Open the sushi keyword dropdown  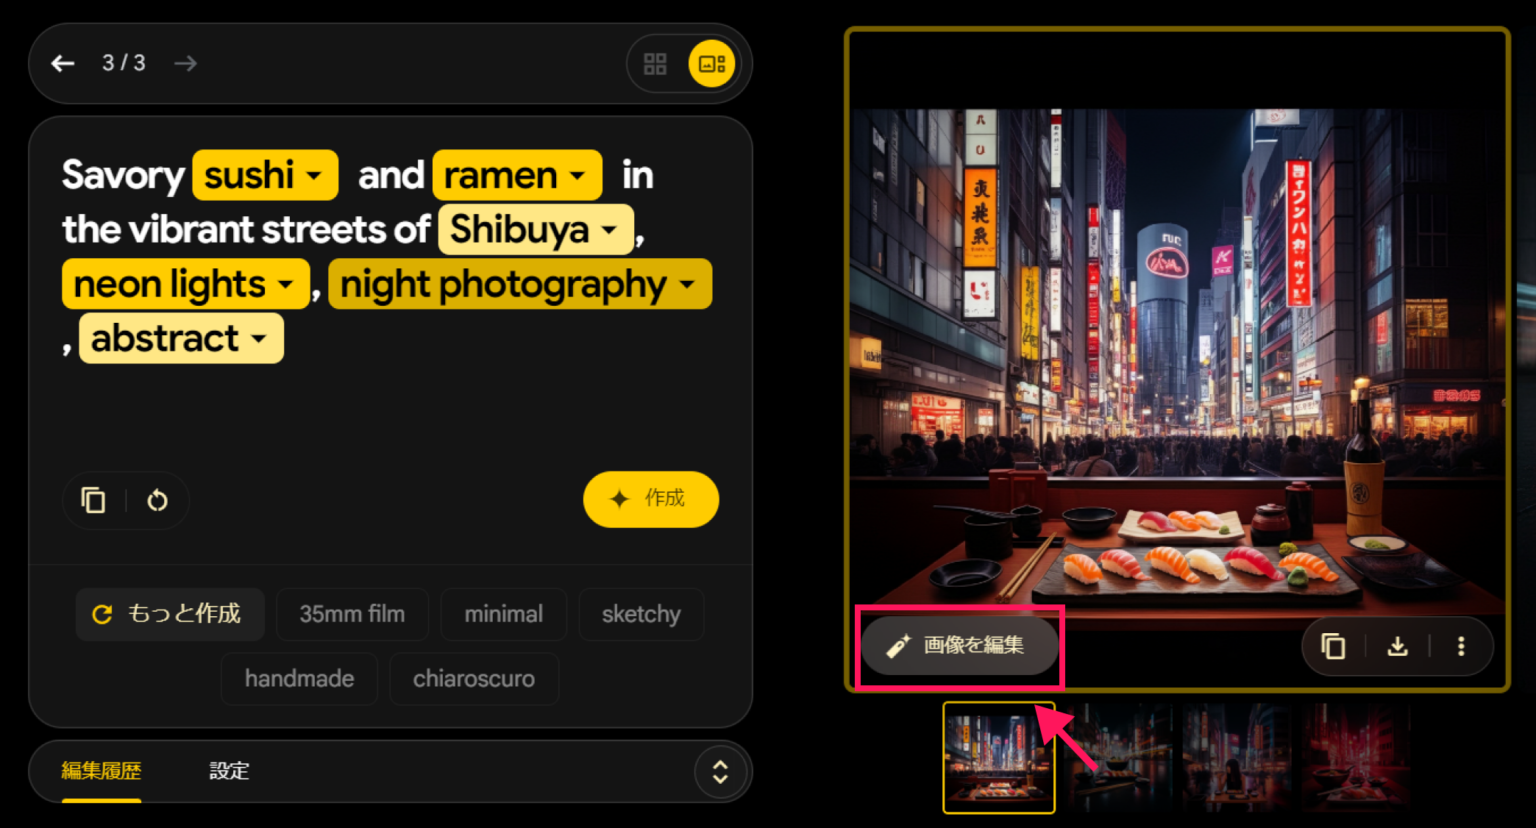(x=264, y=175)
